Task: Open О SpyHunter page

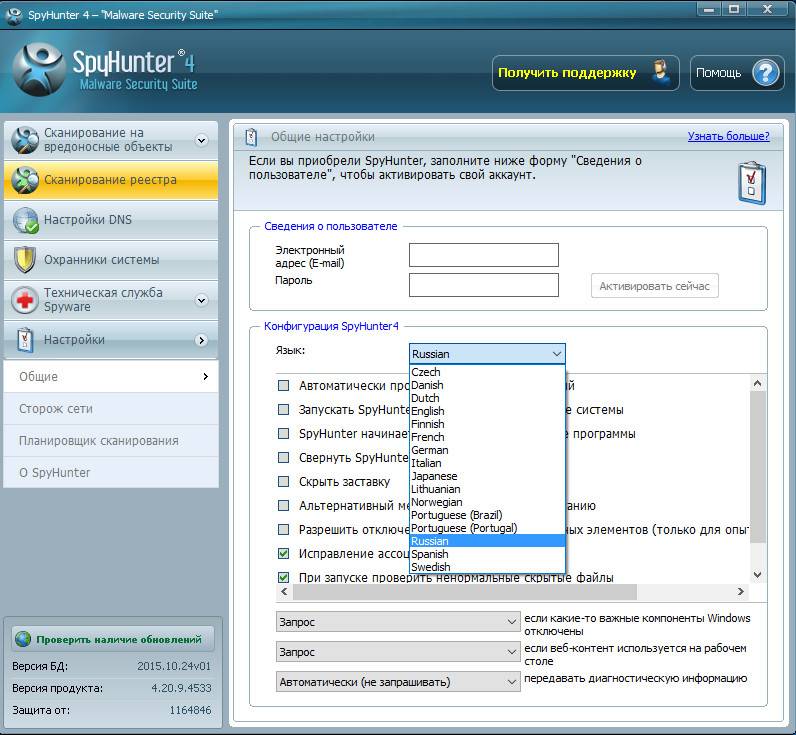Action: point(111,473)
